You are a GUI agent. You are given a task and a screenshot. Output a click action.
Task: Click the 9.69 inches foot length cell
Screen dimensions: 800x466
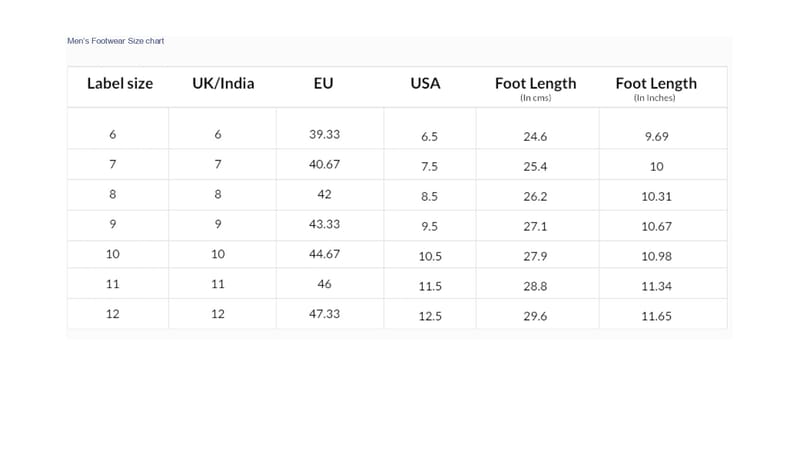pyautogui.click(x=656, y=137)
